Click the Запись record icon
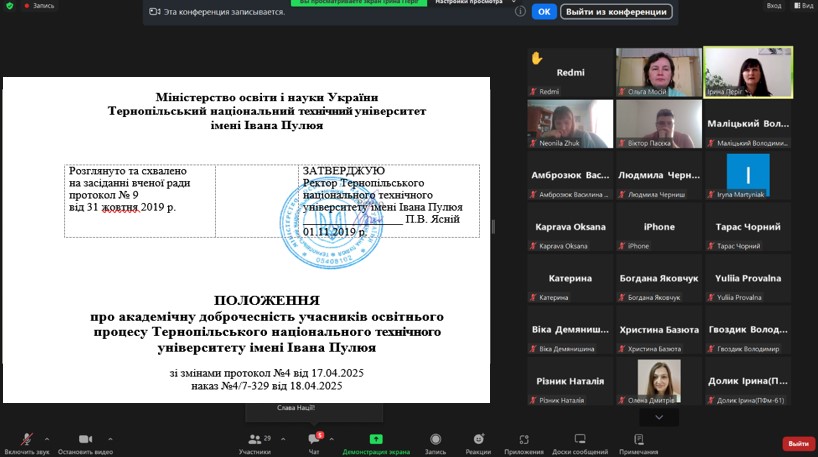818x457 pixels. (x=435, y=441)
